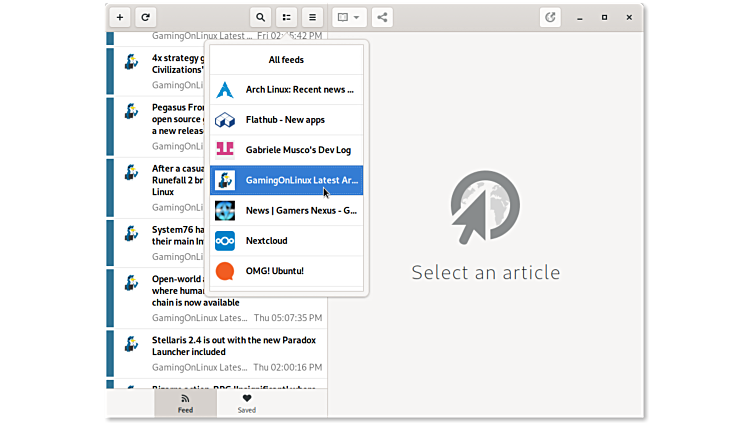Screen dimensions: 752x423
Task: Click the feed list selector button
Action: tap(287, 17)
